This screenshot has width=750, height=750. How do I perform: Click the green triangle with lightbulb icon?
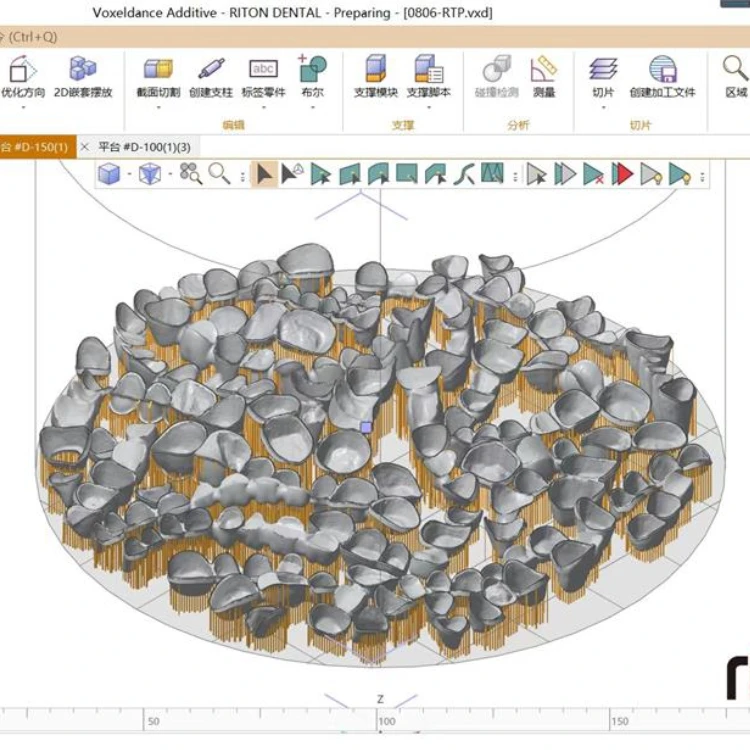pos(680,174)
